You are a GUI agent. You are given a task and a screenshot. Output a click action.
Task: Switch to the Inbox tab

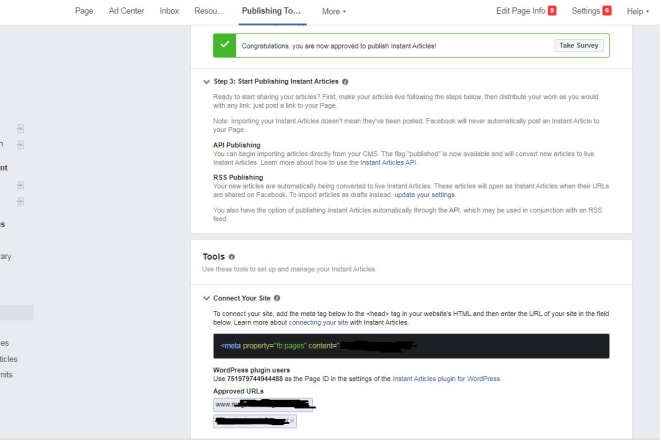click(169, 11)
